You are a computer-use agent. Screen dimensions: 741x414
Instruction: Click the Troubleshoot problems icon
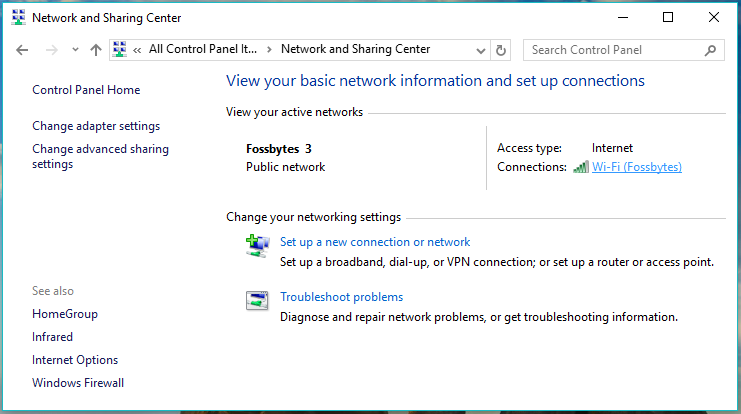tap(257, 301)
